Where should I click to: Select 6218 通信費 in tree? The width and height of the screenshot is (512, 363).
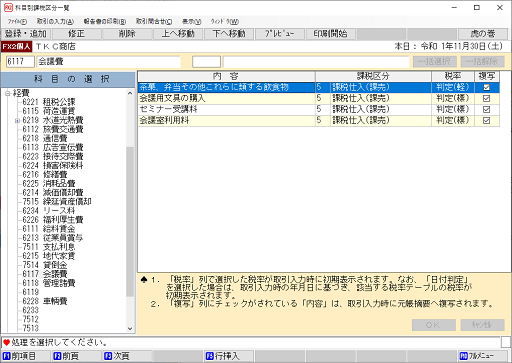pos(45,138)
